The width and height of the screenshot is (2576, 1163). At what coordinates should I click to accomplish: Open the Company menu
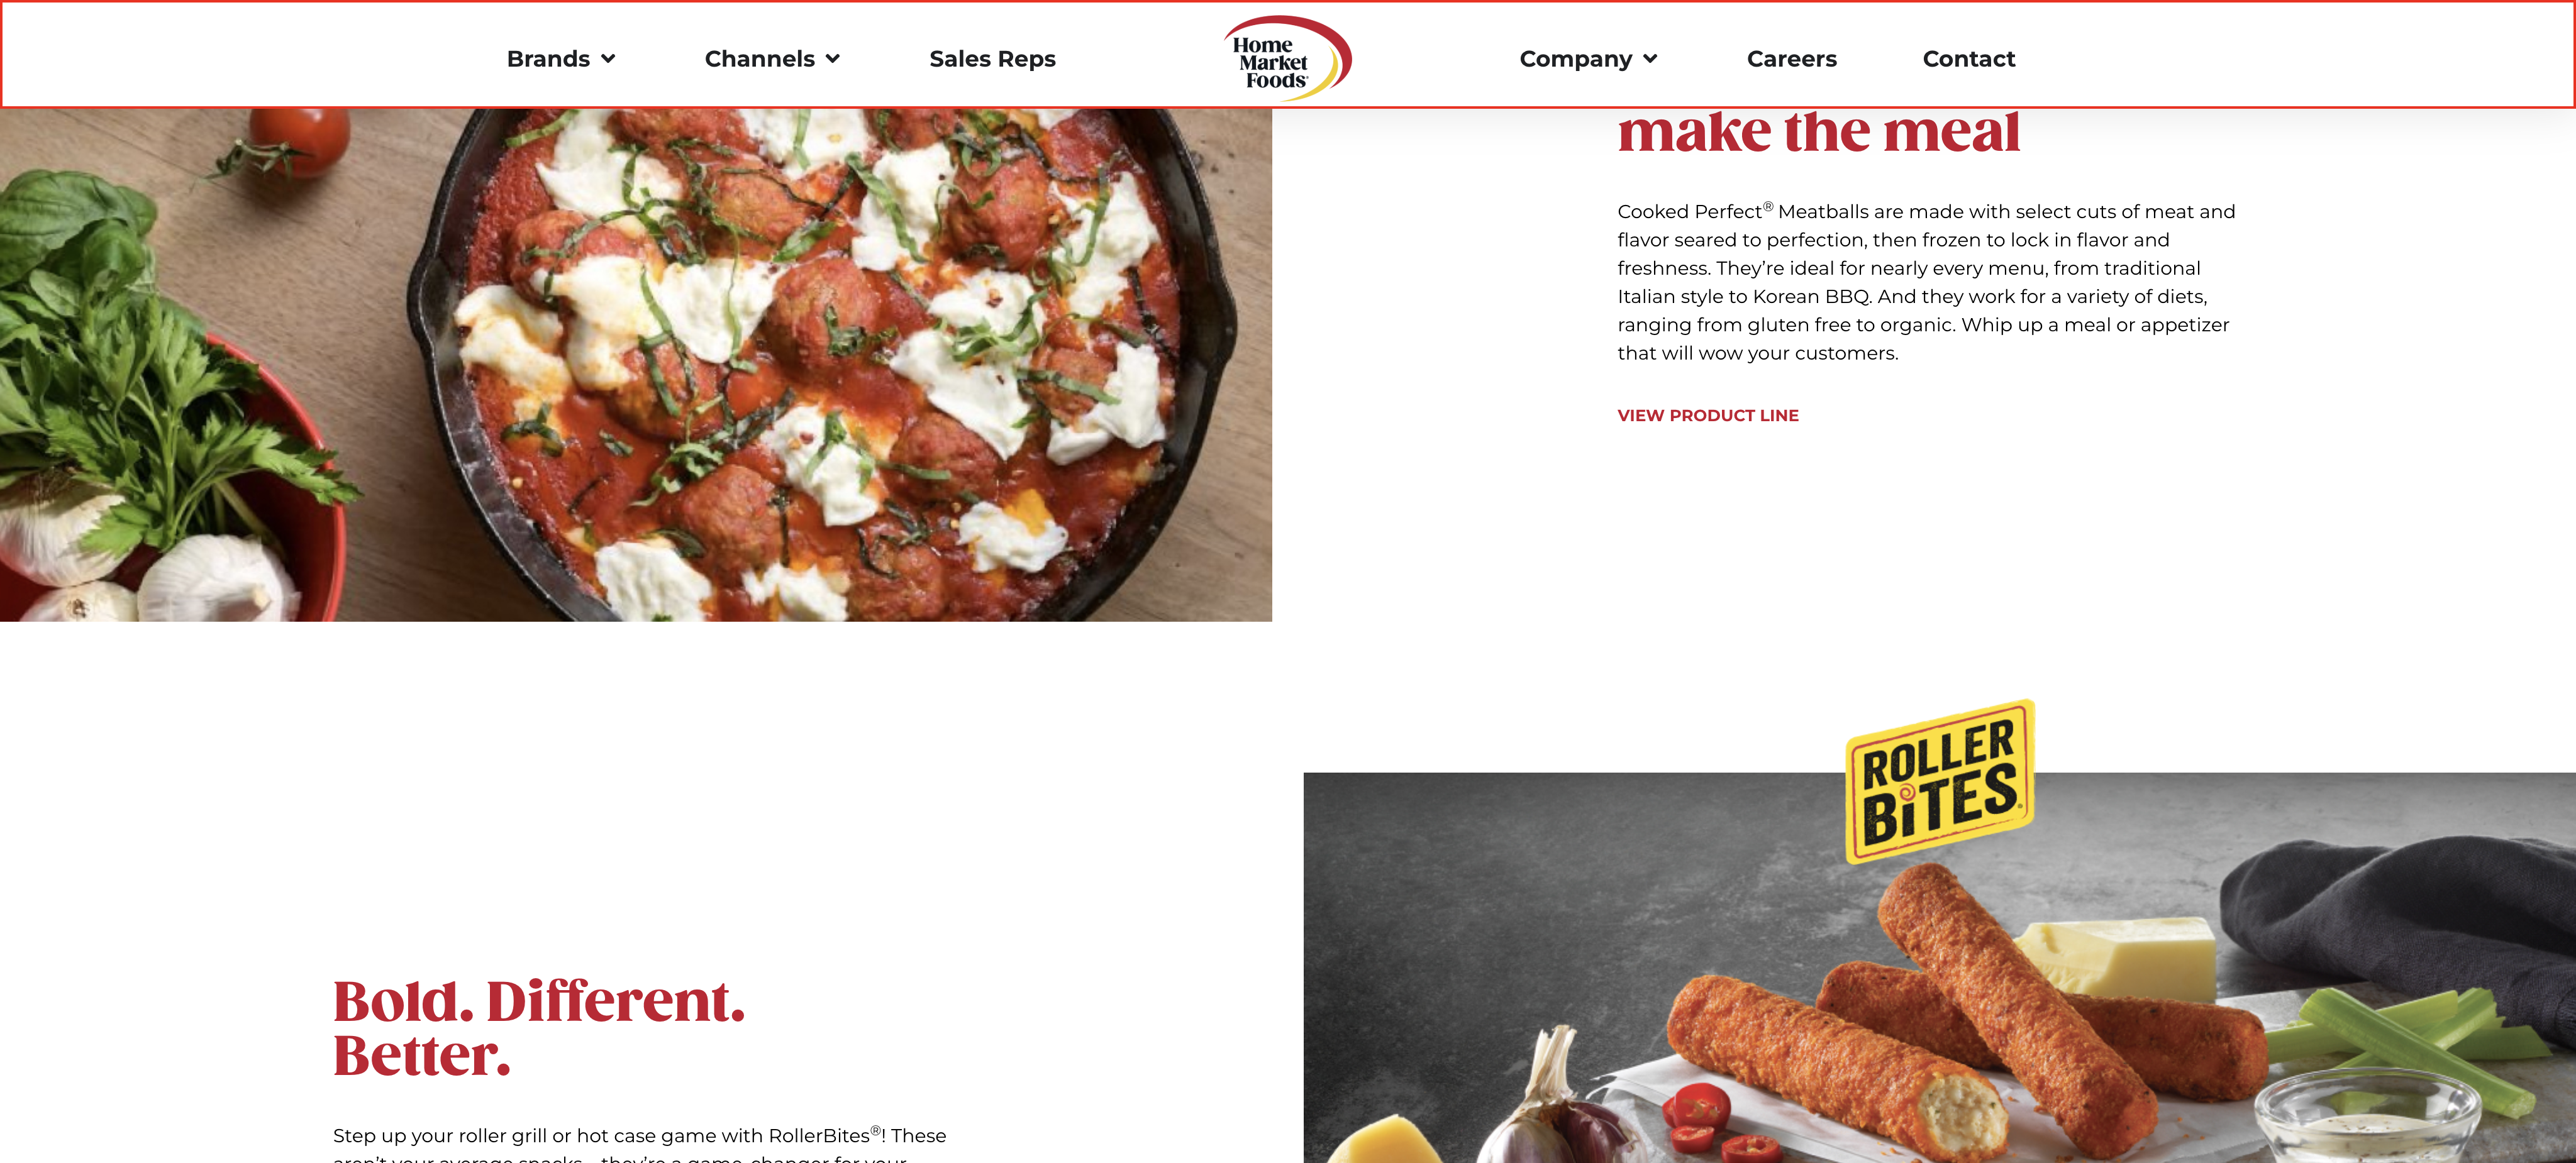[1588, 59]
